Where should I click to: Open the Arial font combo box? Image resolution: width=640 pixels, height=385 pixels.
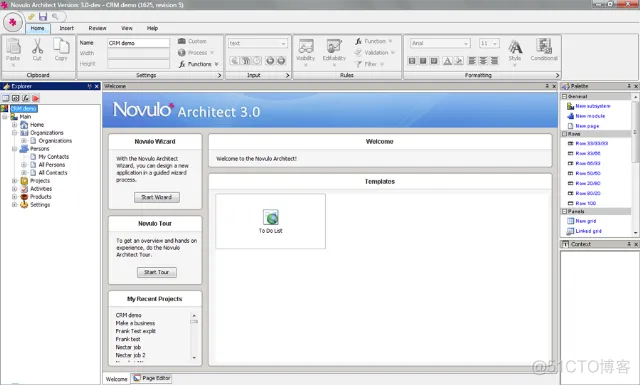pyautogui.click(x=440, y=43)
